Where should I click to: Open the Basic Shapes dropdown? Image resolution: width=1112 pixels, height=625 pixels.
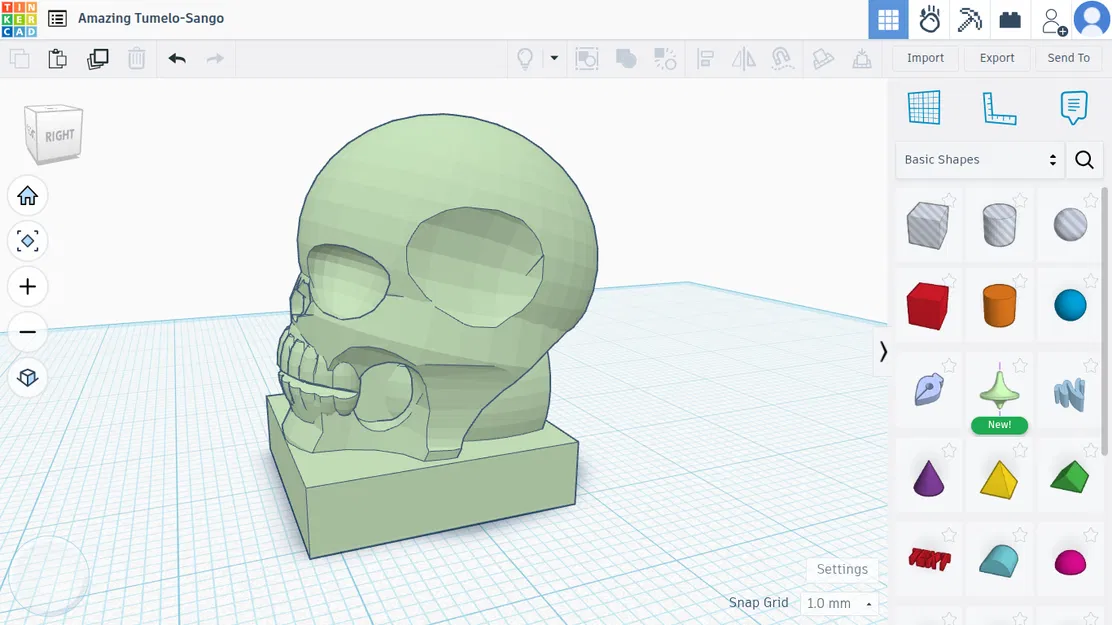point(978,159)
